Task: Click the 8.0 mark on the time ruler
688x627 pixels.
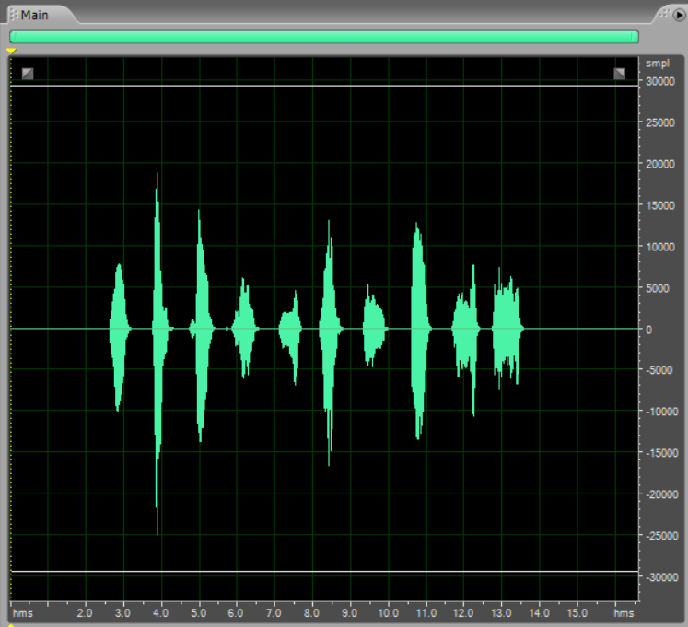Action: 311,612
